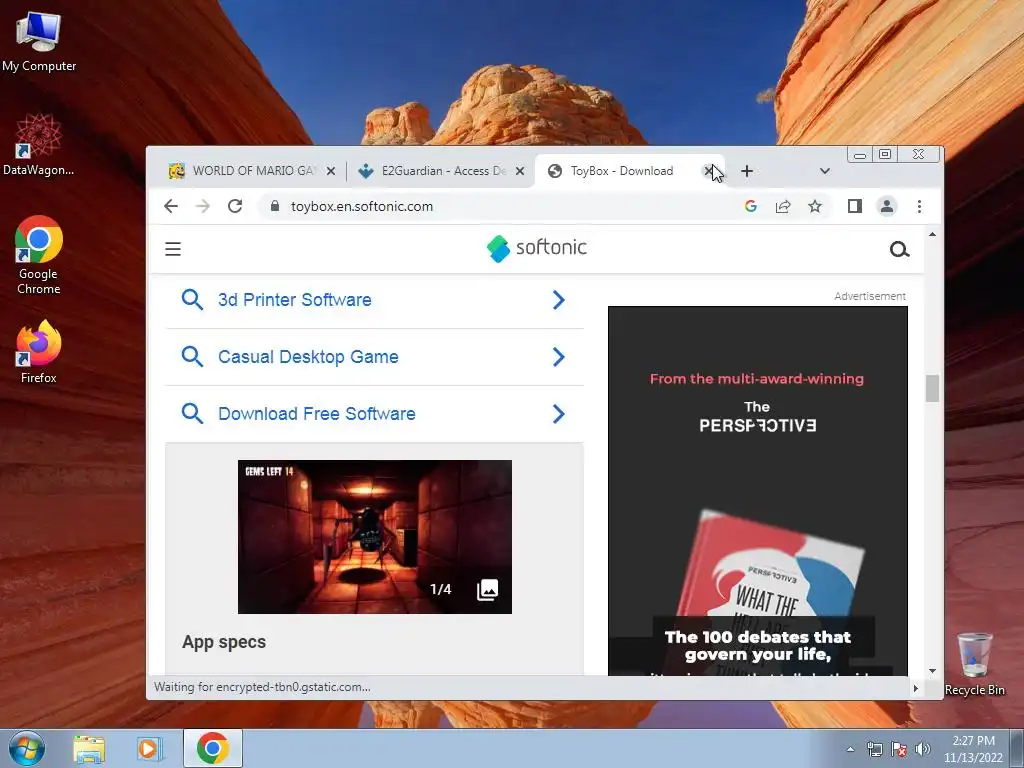Open the screenshot gallery icon on the game image
1024x768 pixels.
(488, 589)
